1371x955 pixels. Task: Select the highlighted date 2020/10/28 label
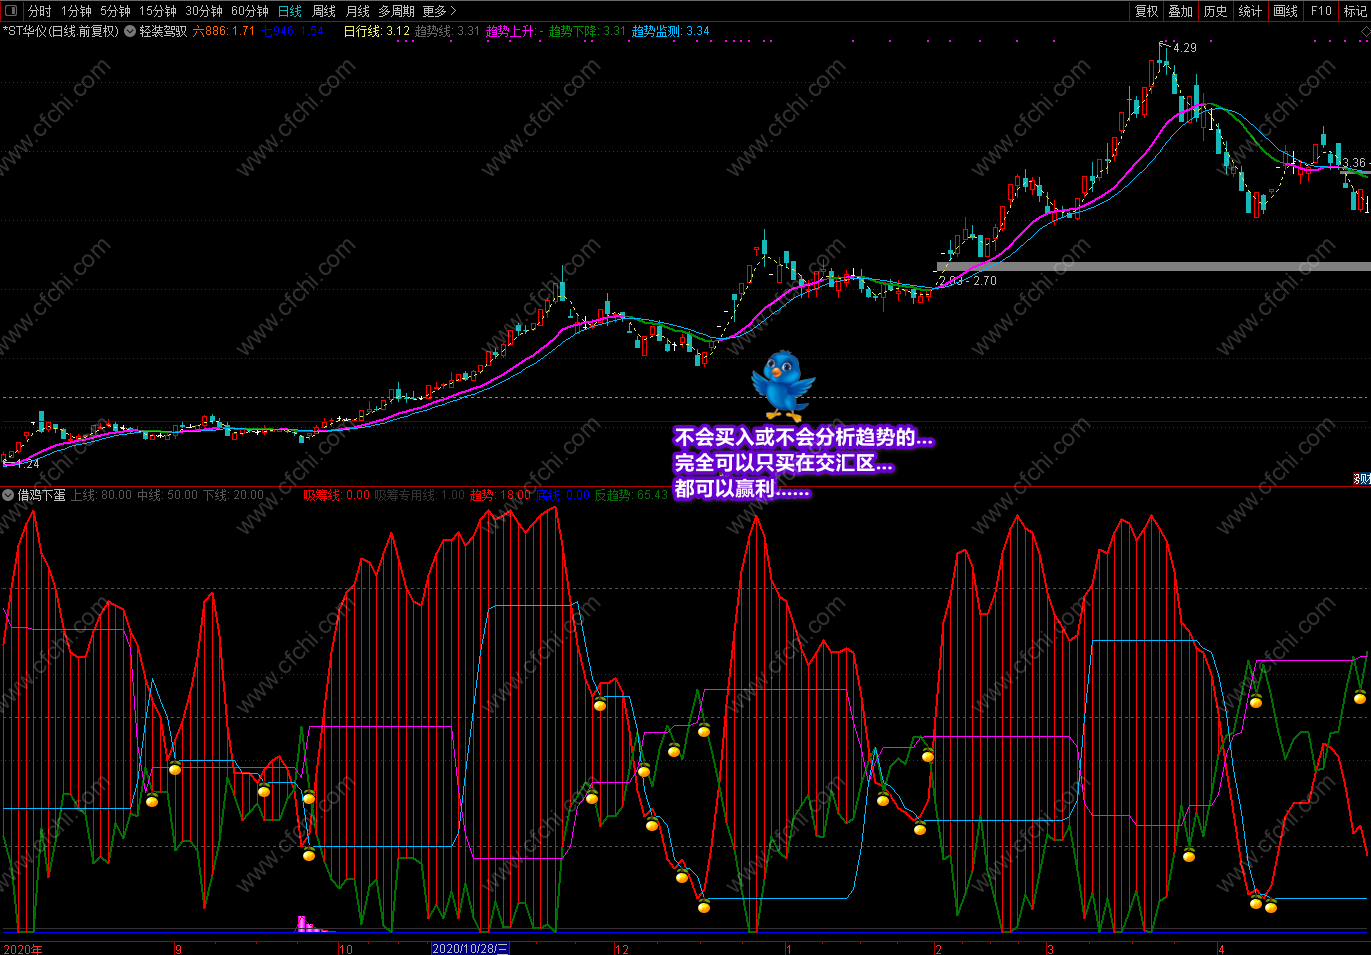(470, 949)
